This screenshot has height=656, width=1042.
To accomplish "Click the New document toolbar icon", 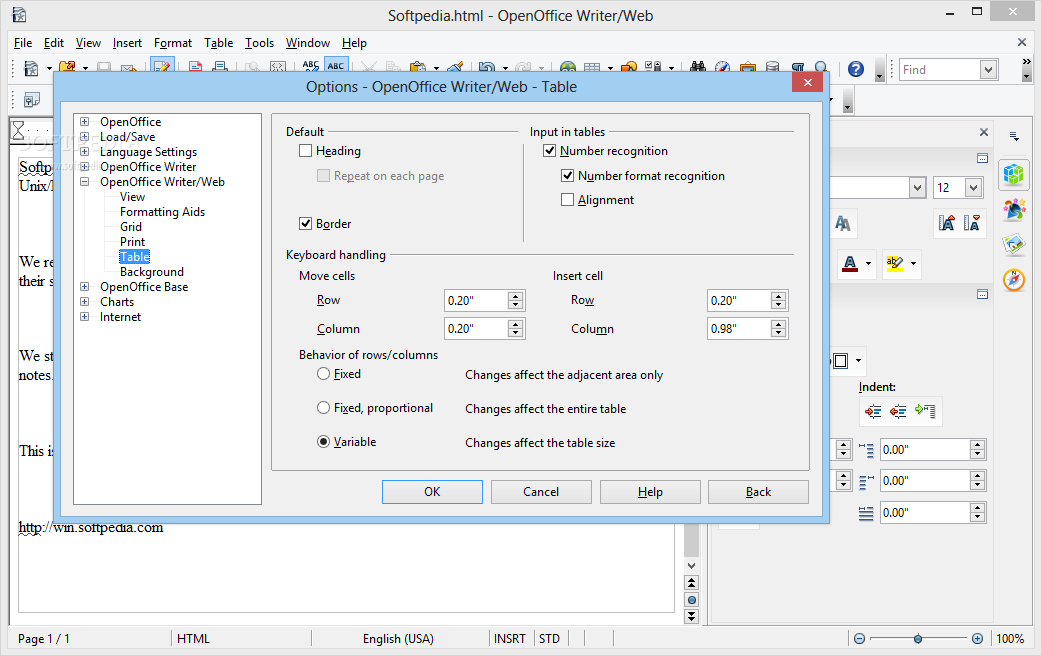I will 31,68.
